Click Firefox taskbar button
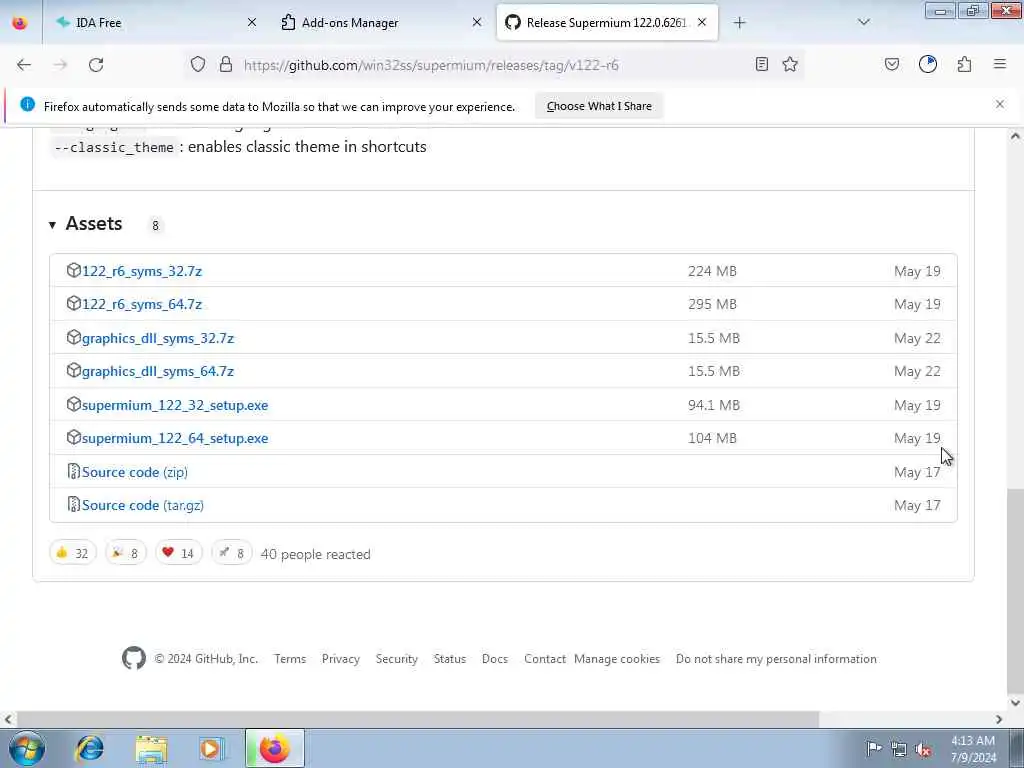 (x=275, y=748)
